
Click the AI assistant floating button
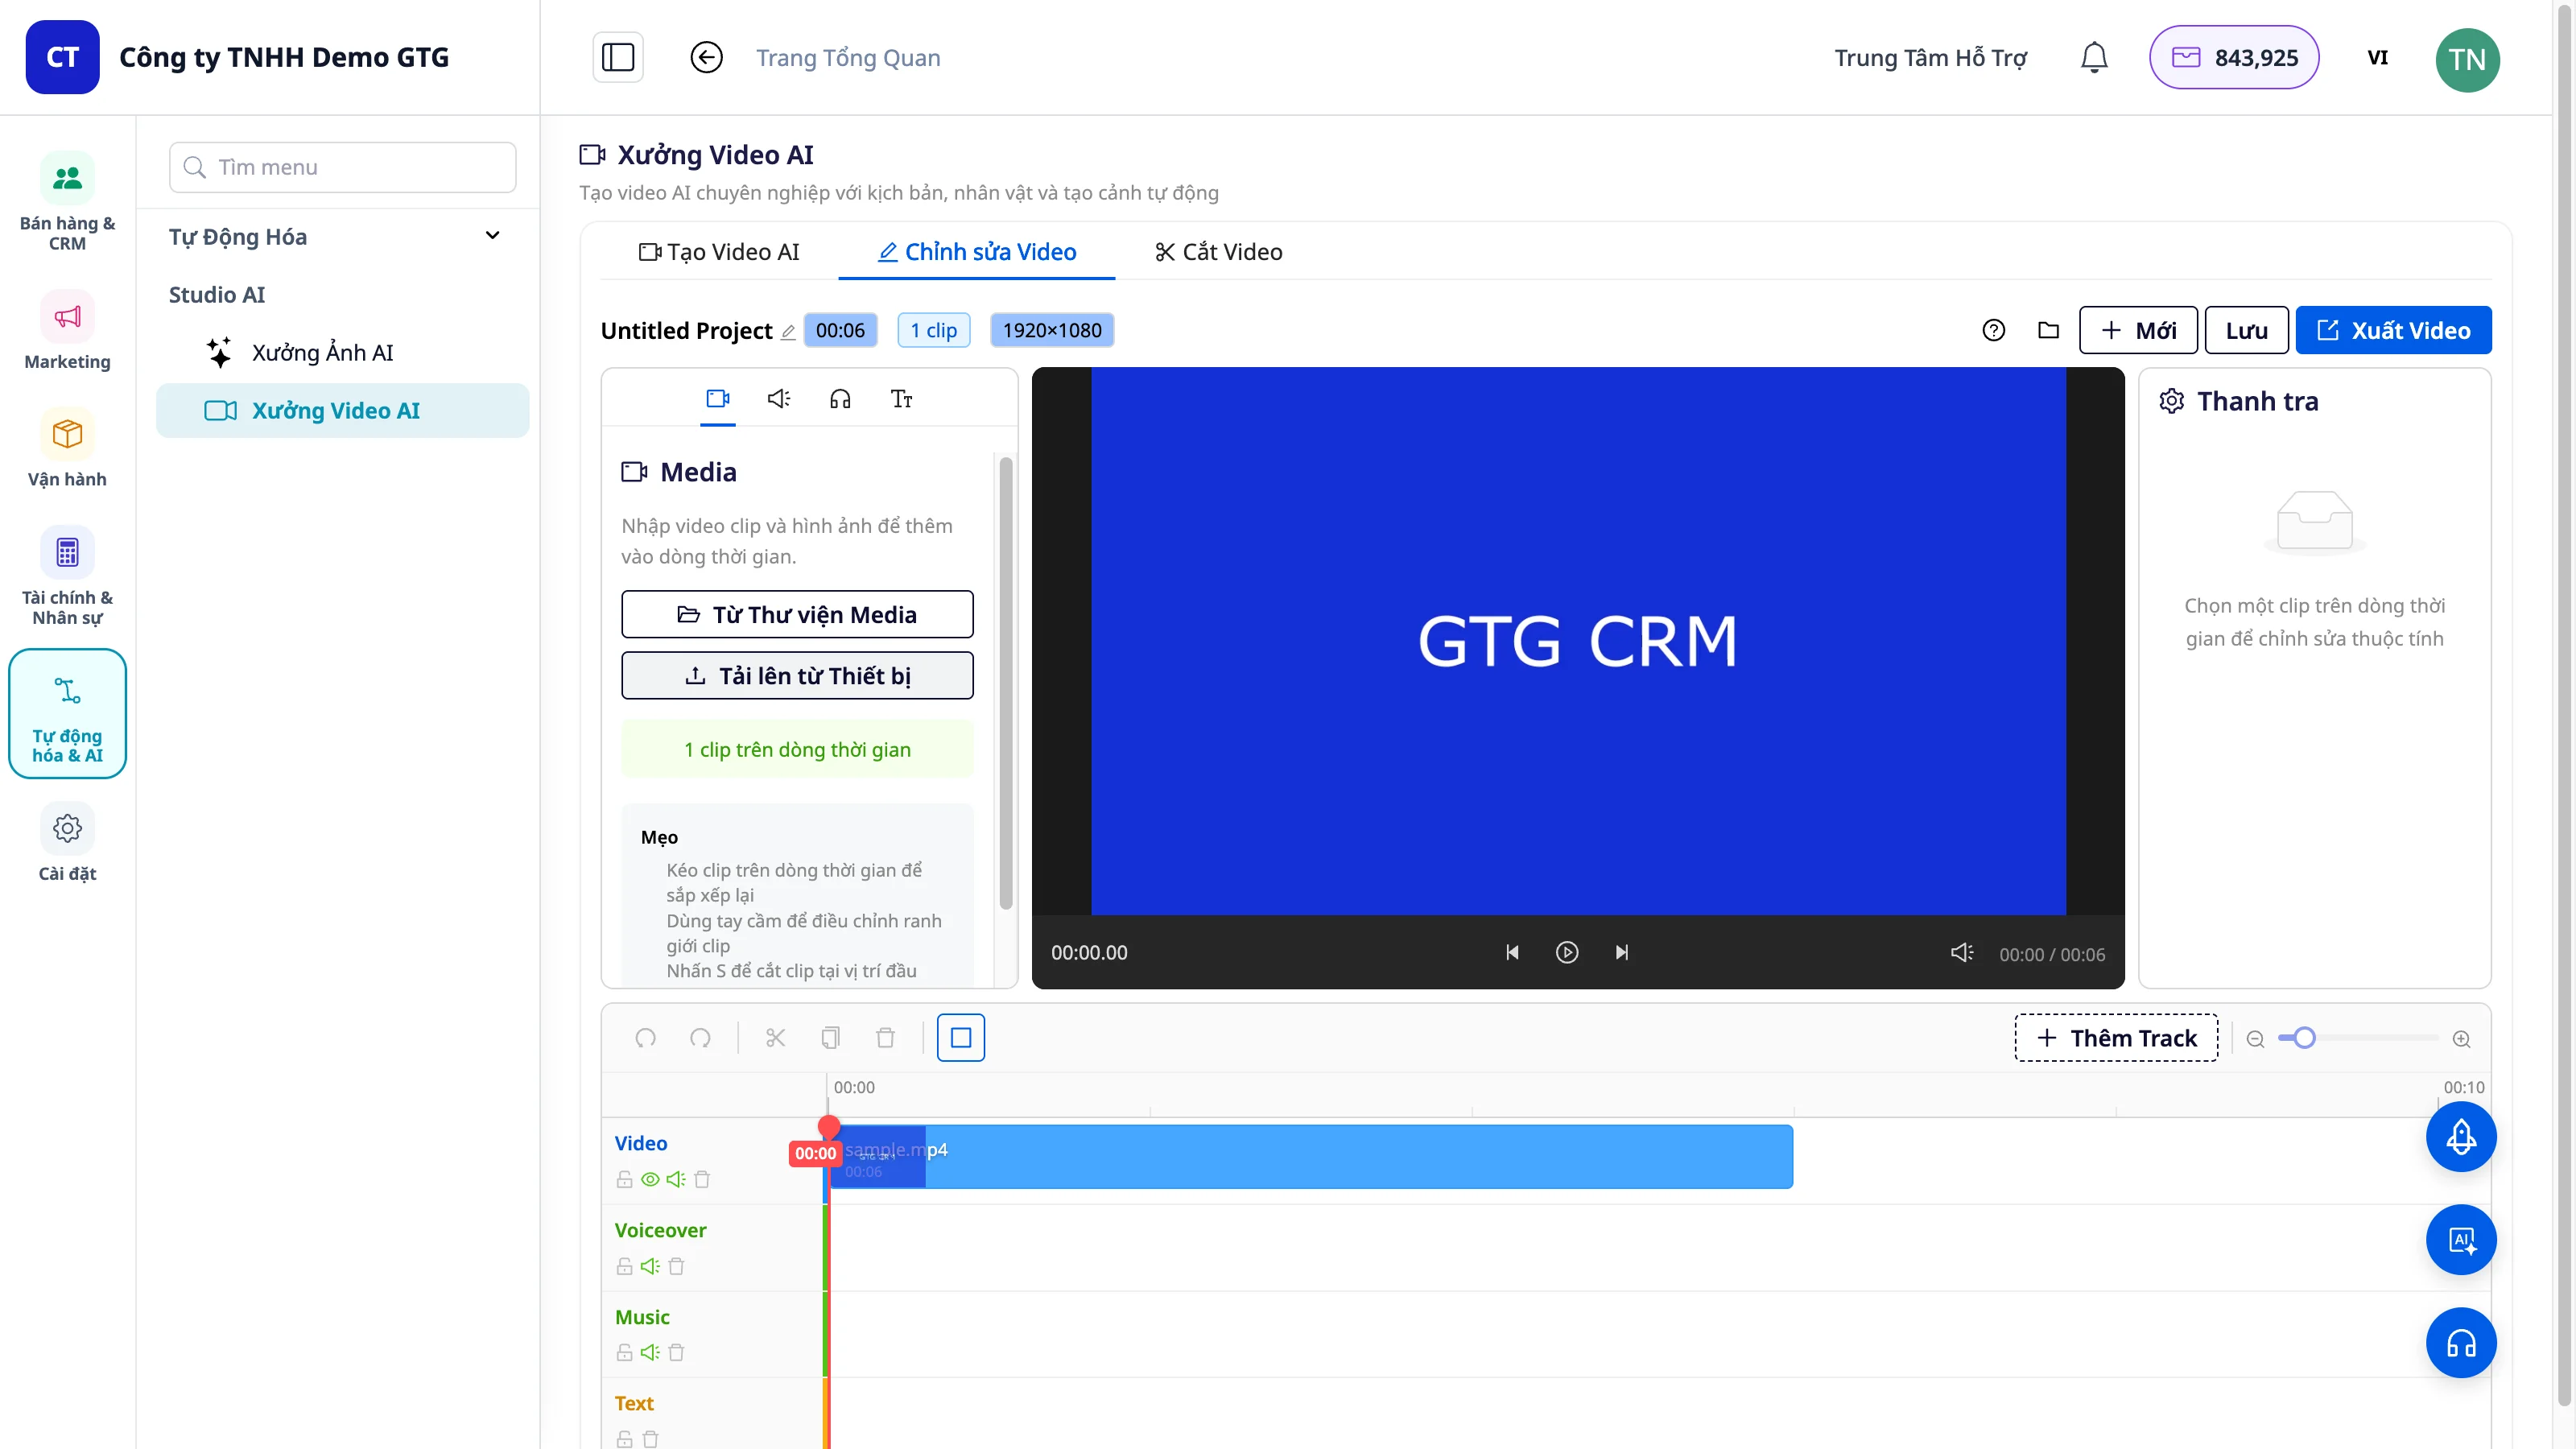point(2460,1239)
